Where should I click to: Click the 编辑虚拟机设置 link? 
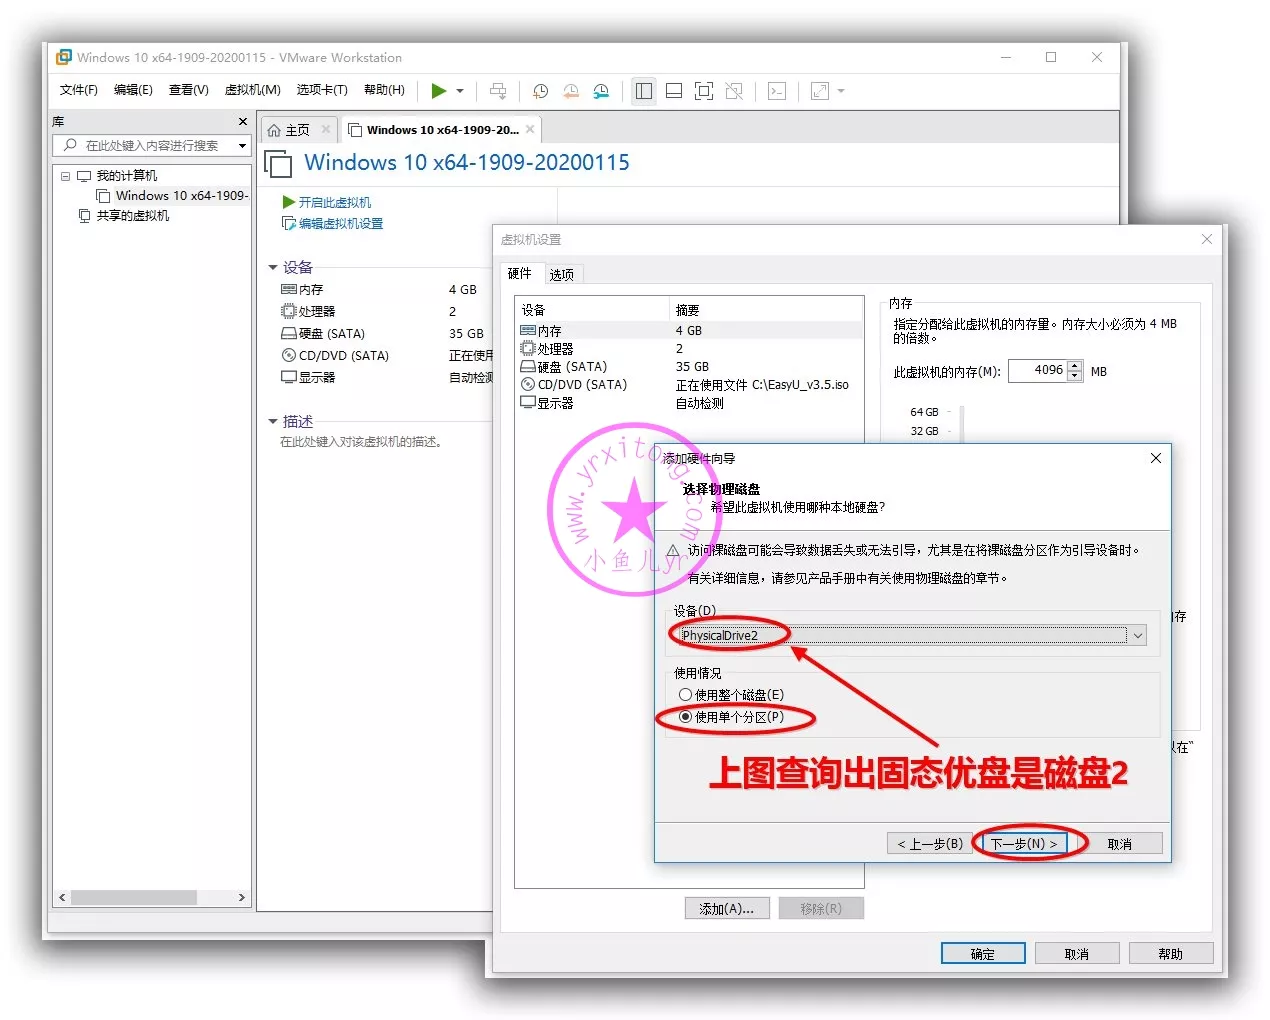[340, 224]
